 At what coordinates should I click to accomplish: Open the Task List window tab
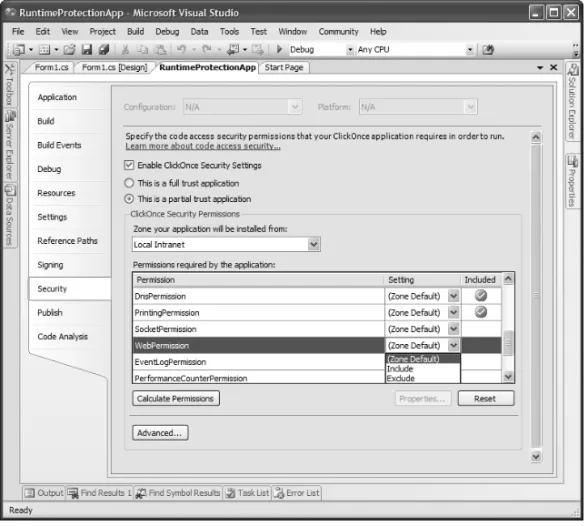click(248, 493)
